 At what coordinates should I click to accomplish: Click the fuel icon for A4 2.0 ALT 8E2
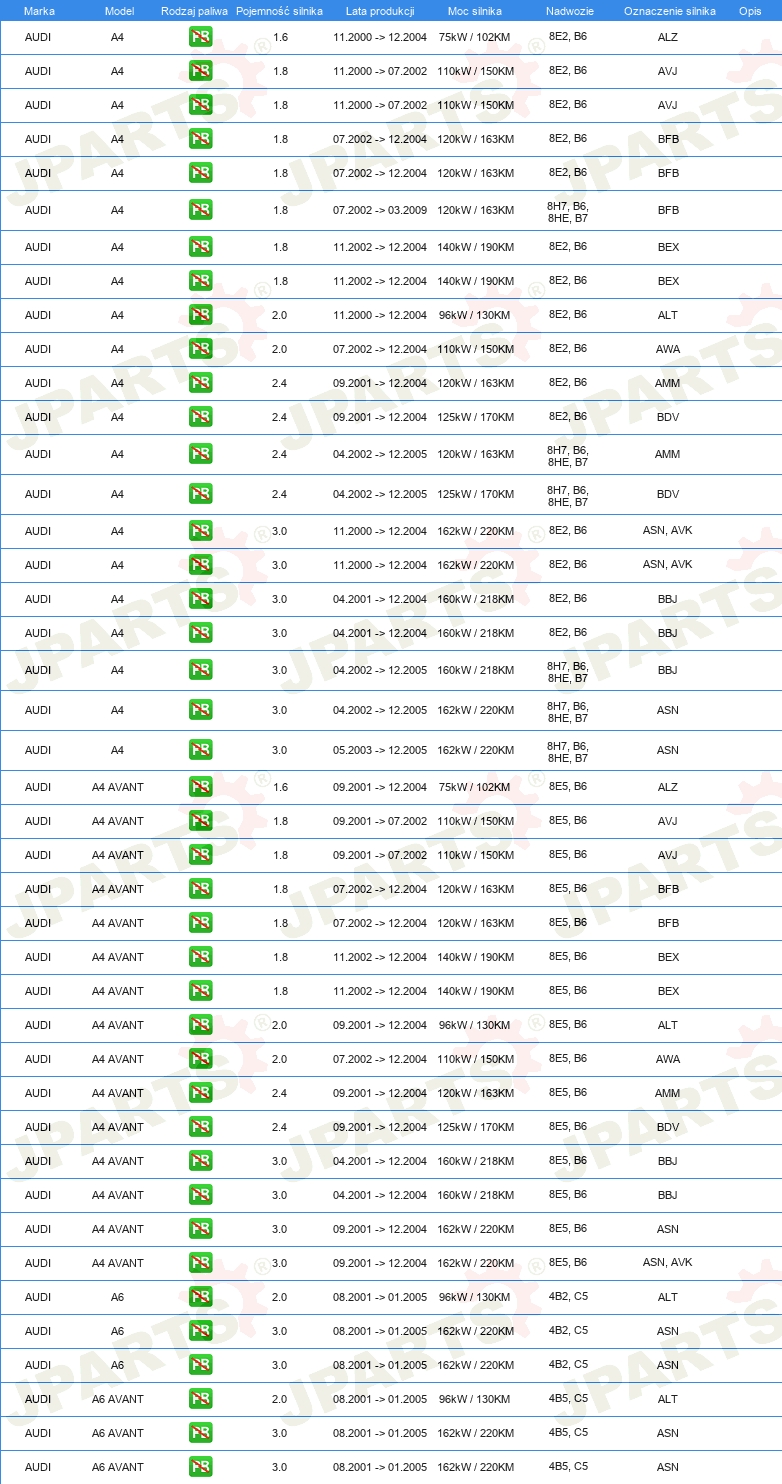200,315
